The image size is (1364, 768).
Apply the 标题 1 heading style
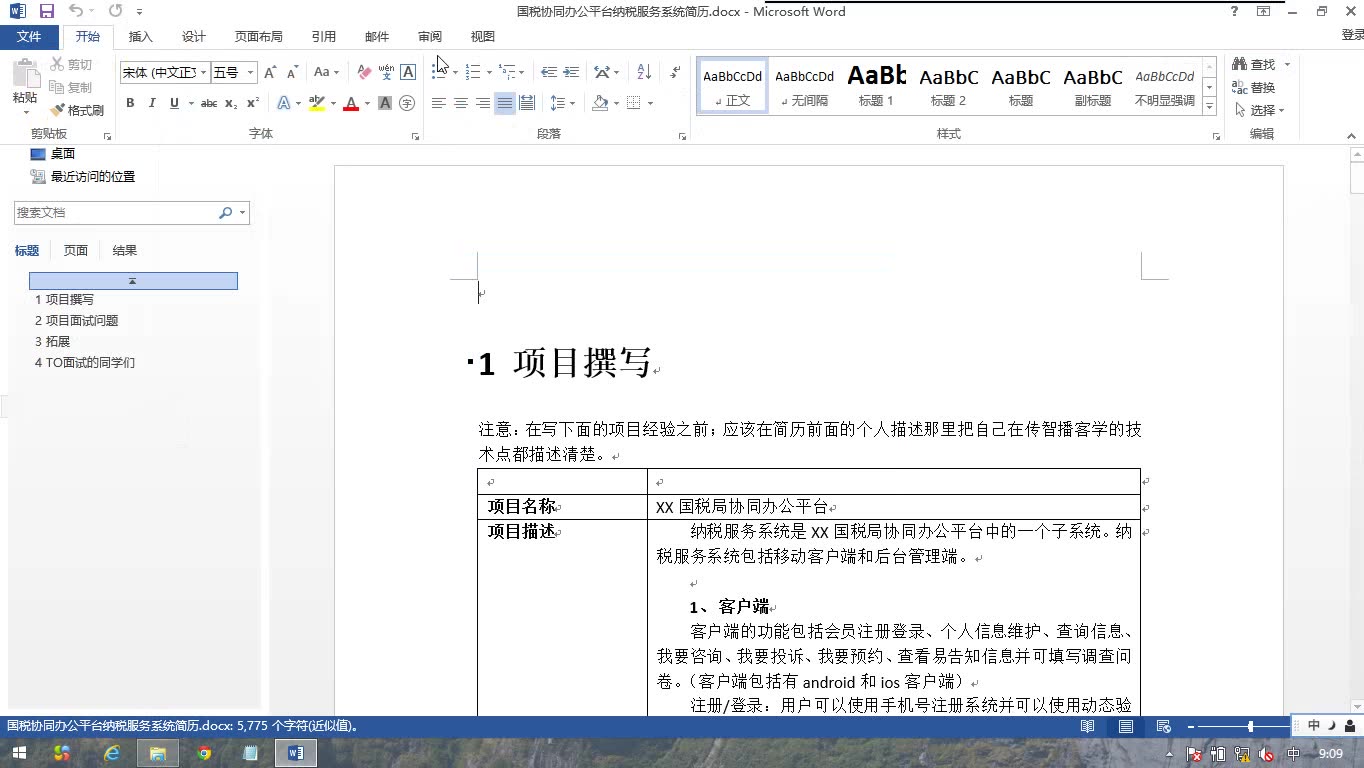(876, 84)
